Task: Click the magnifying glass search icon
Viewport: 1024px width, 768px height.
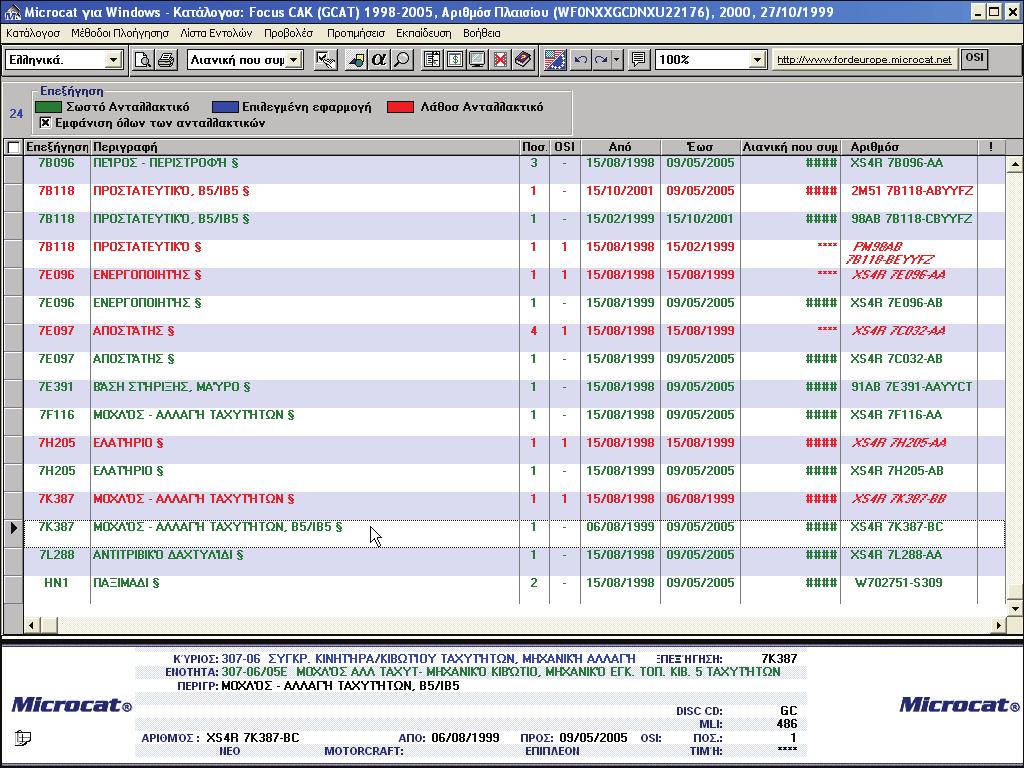Action: point(402,60)
